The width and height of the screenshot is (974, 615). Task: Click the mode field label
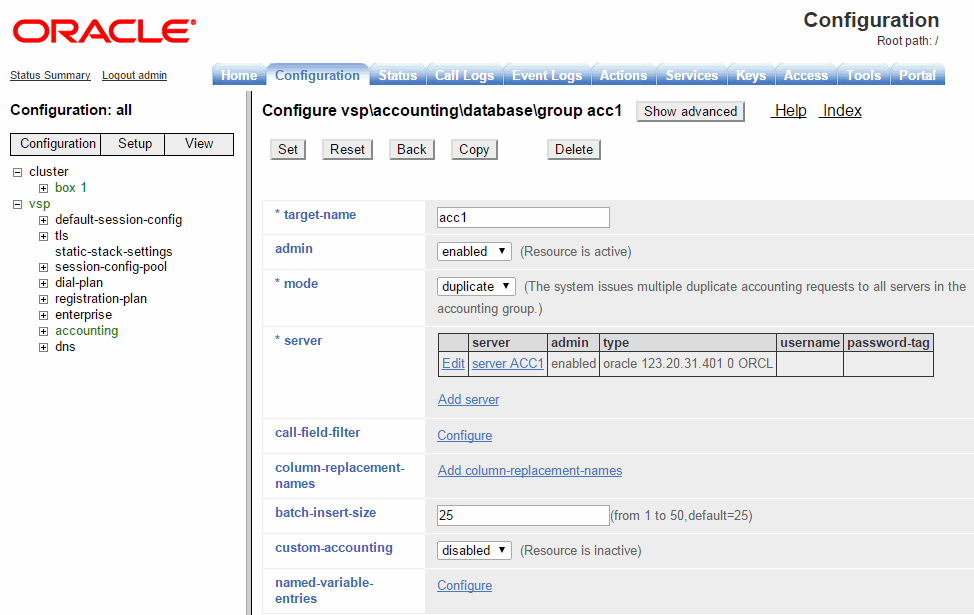[296, 283]
